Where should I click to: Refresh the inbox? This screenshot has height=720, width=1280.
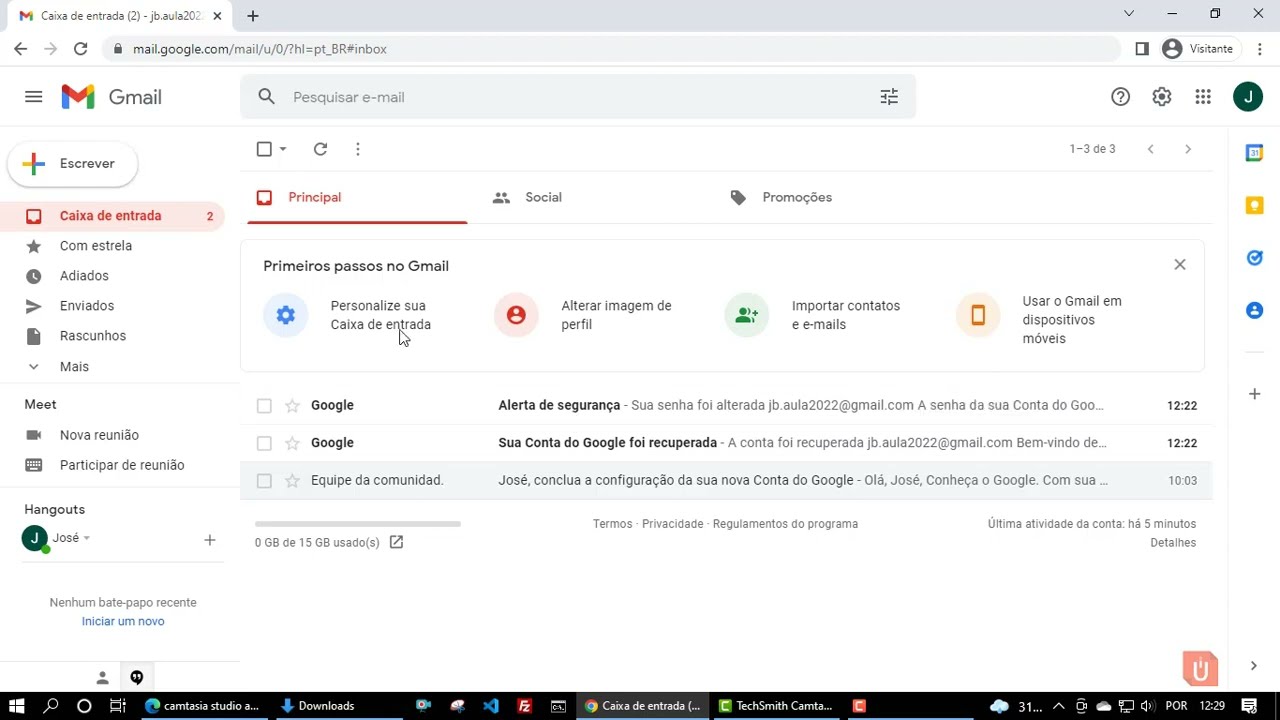pyautogui.click(x=320, y=149)
